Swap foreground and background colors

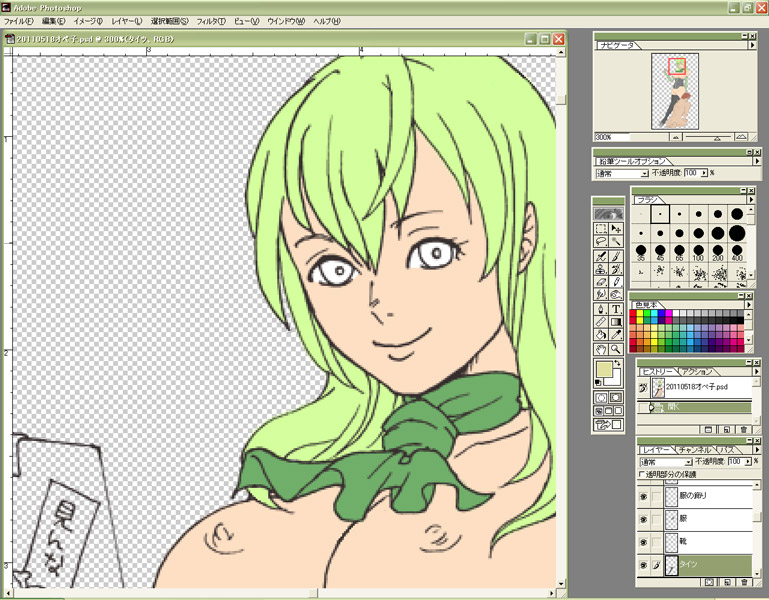pyautogui.click(x=618, y=364)
